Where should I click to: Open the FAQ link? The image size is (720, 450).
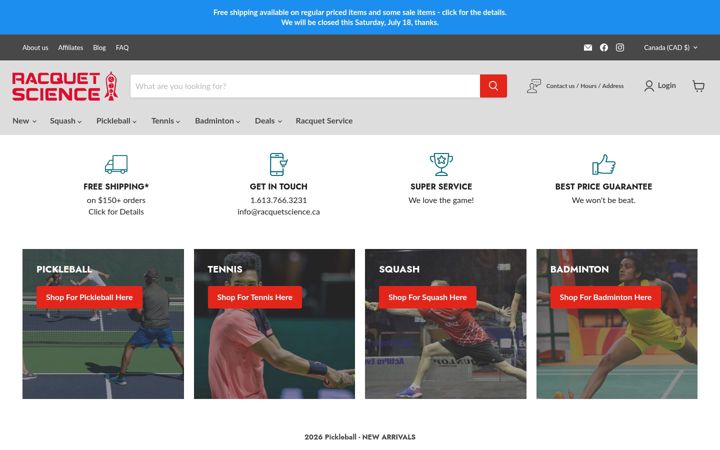(x=122, y=48)
